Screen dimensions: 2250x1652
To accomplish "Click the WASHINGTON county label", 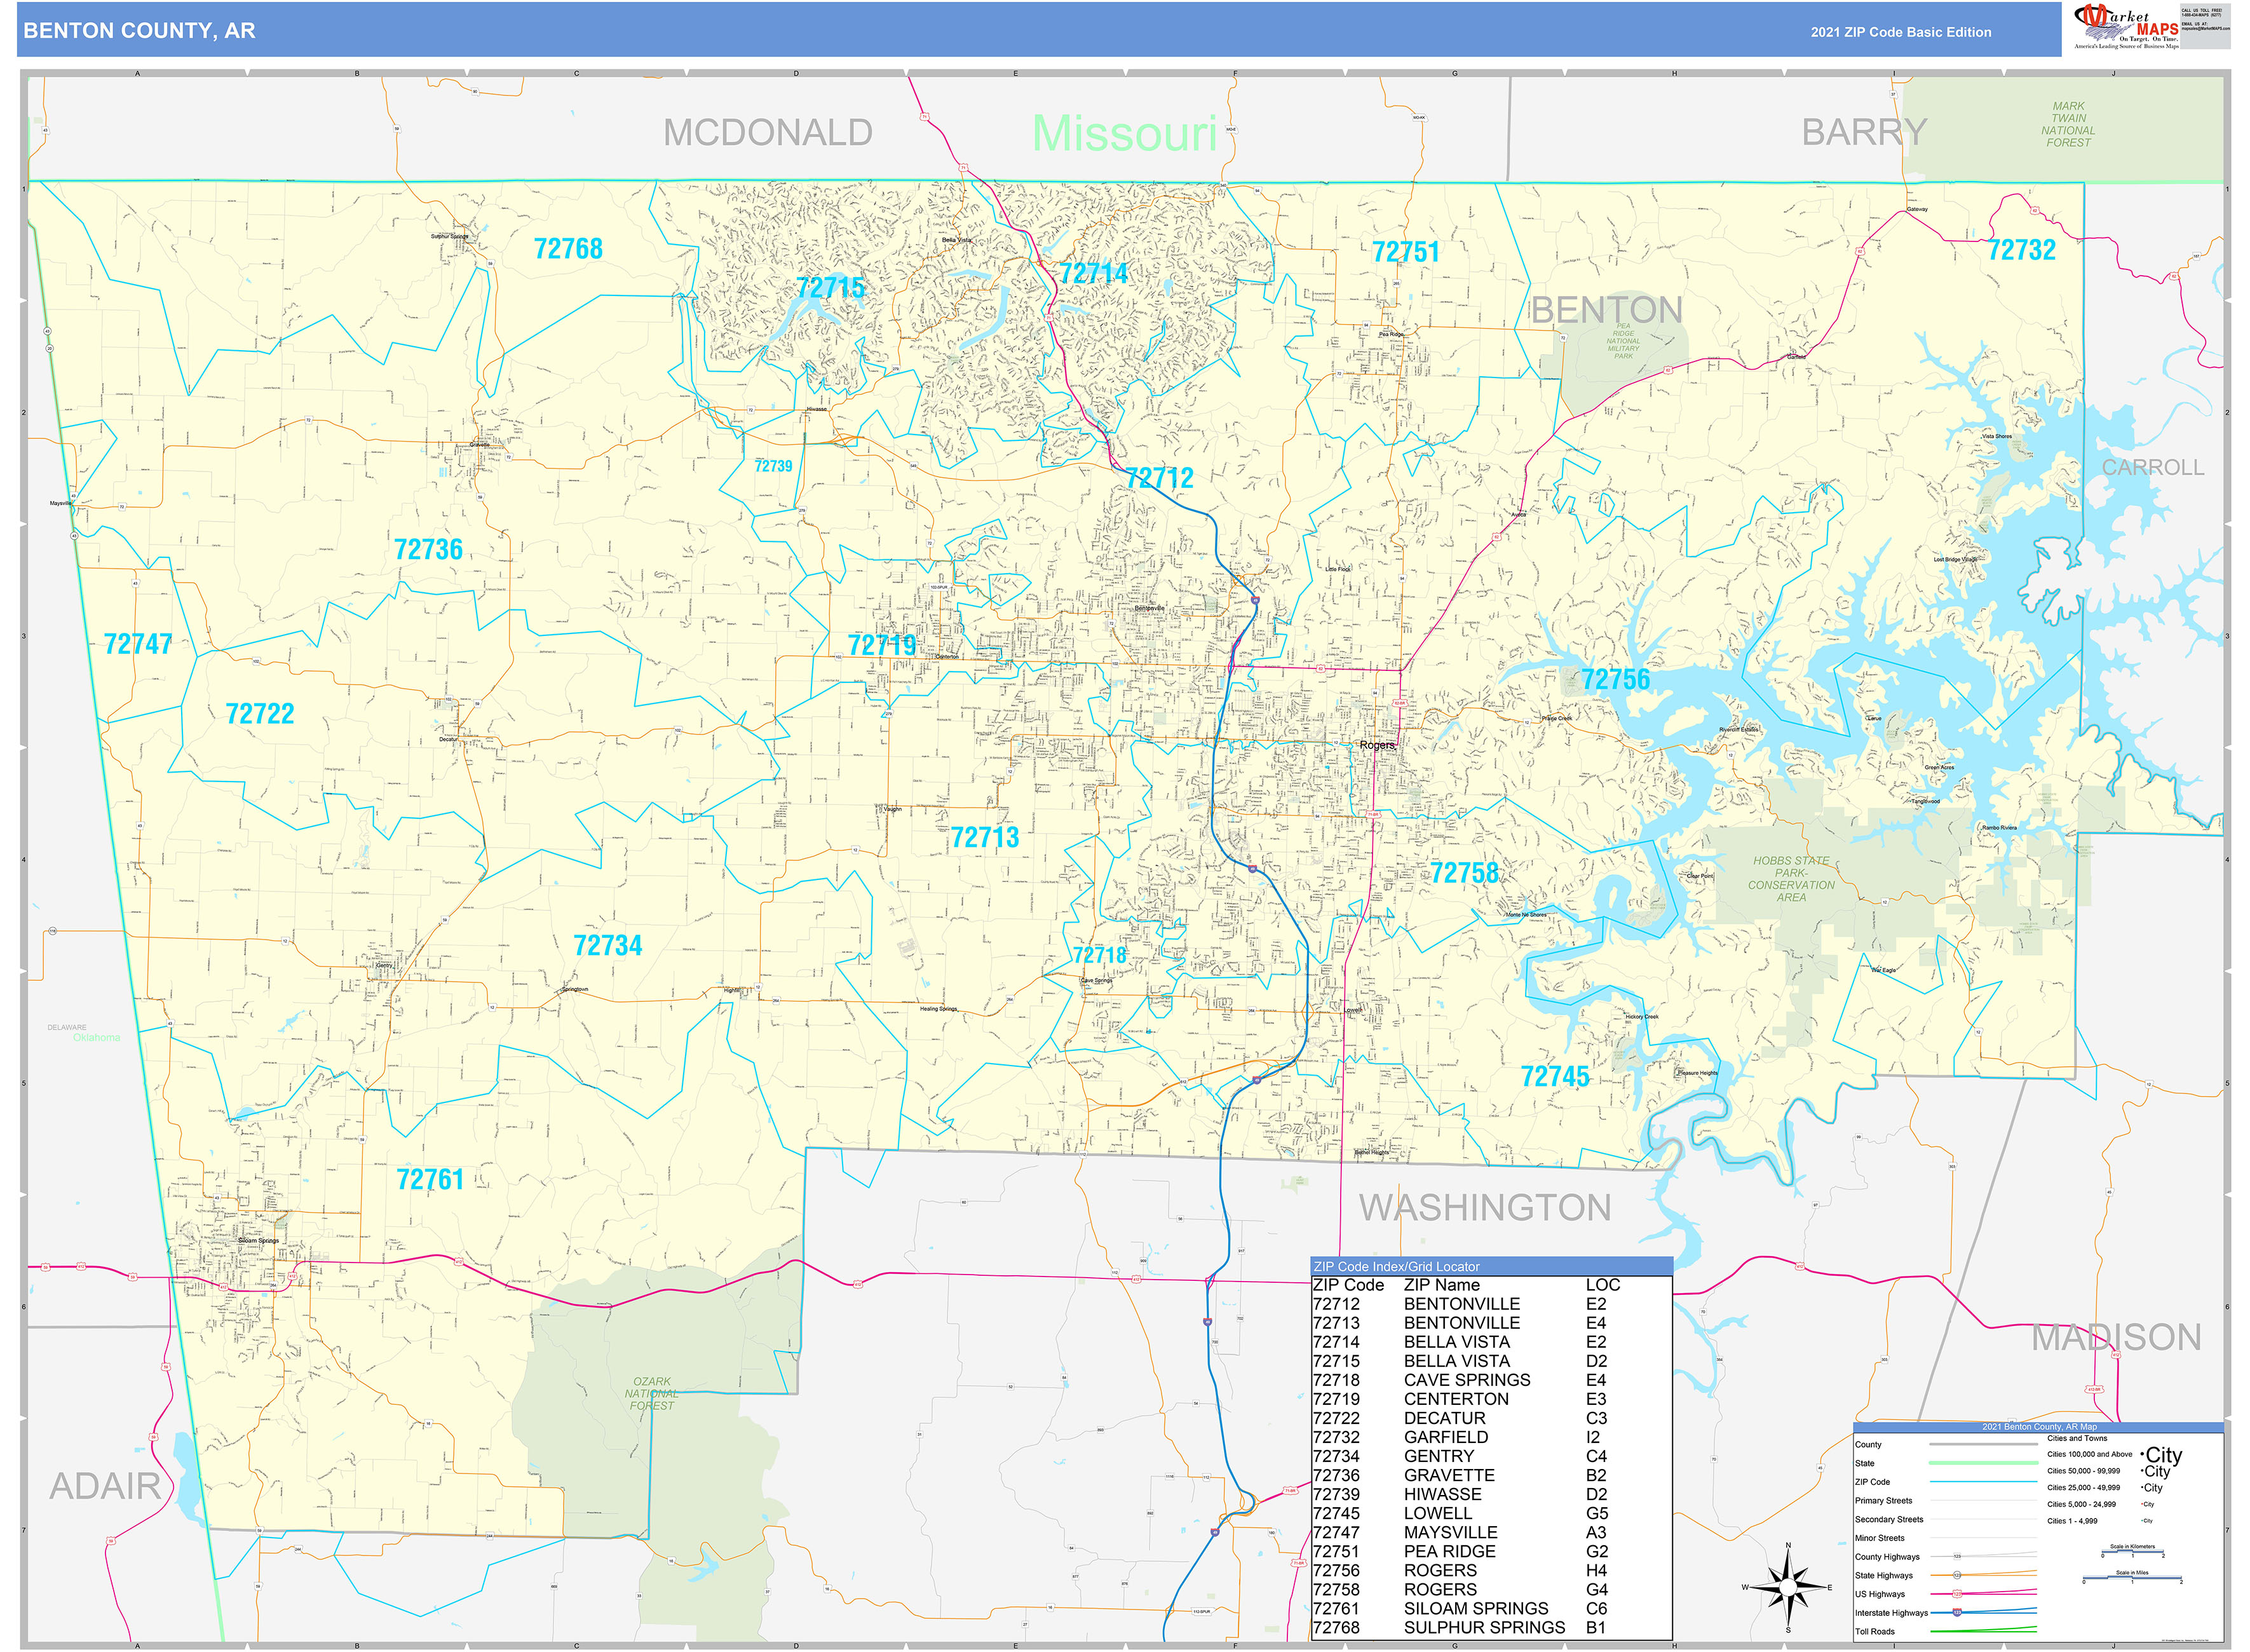I will (x=1485, y=1208).
